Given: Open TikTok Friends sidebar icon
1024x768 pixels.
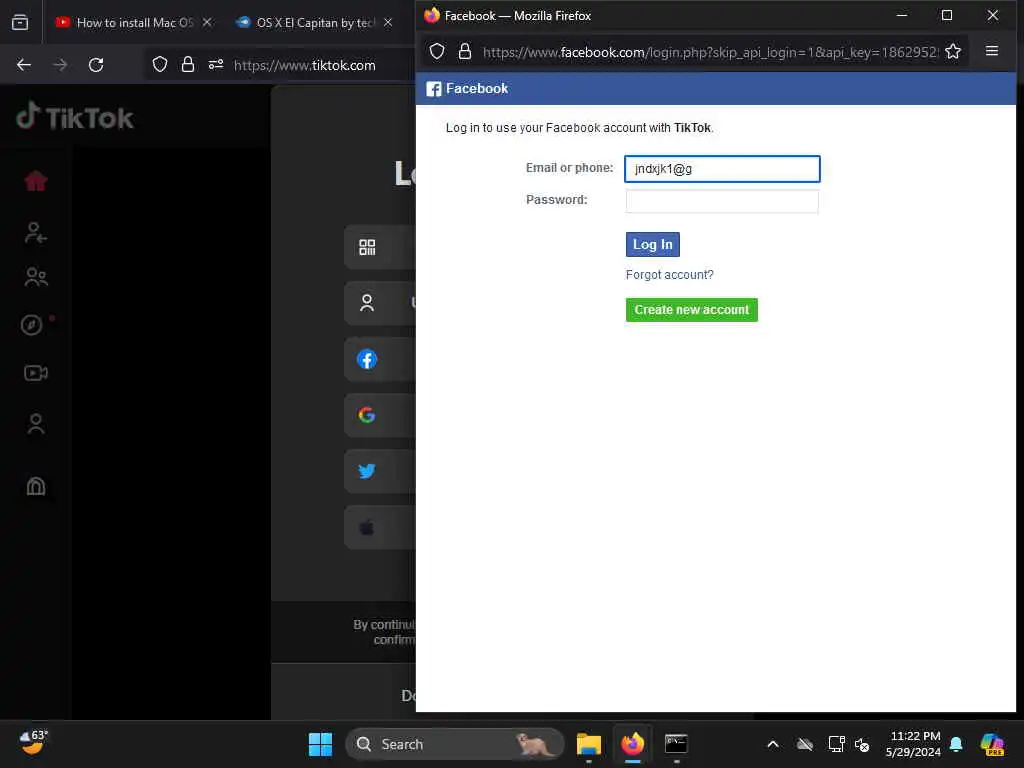Looking at the screenshot, I should coord(35,277).
